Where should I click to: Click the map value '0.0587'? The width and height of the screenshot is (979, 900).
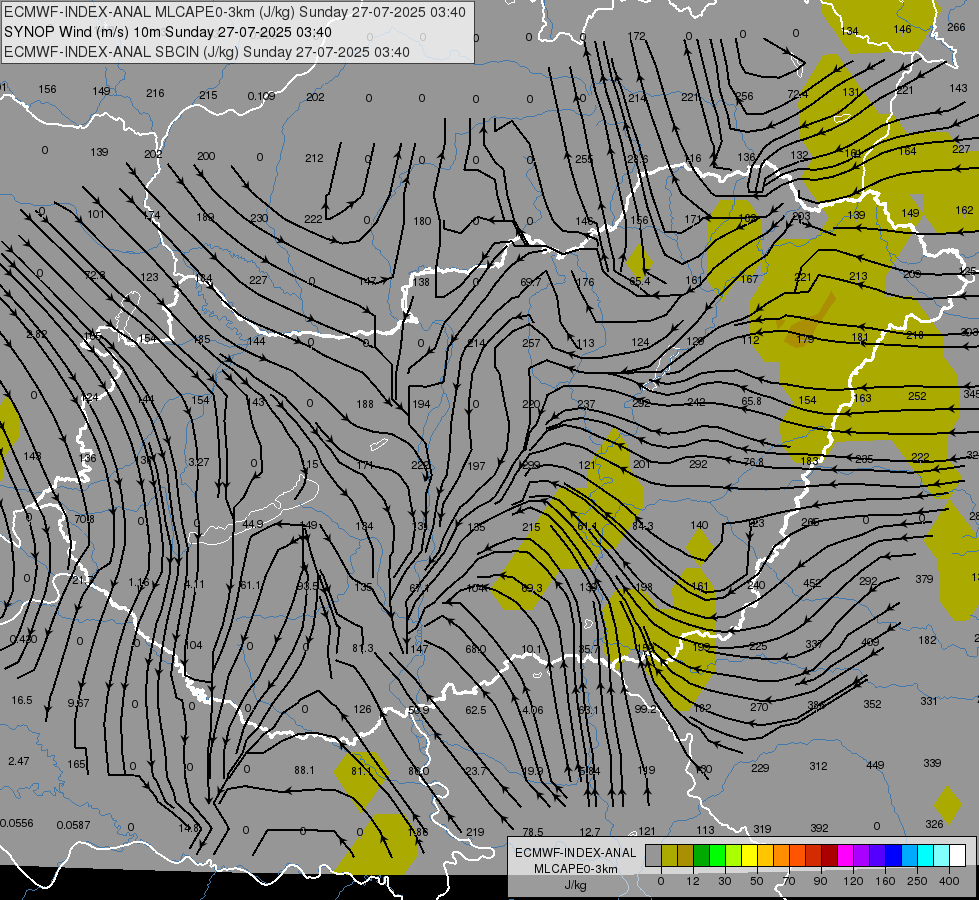(x=74, y=825)
